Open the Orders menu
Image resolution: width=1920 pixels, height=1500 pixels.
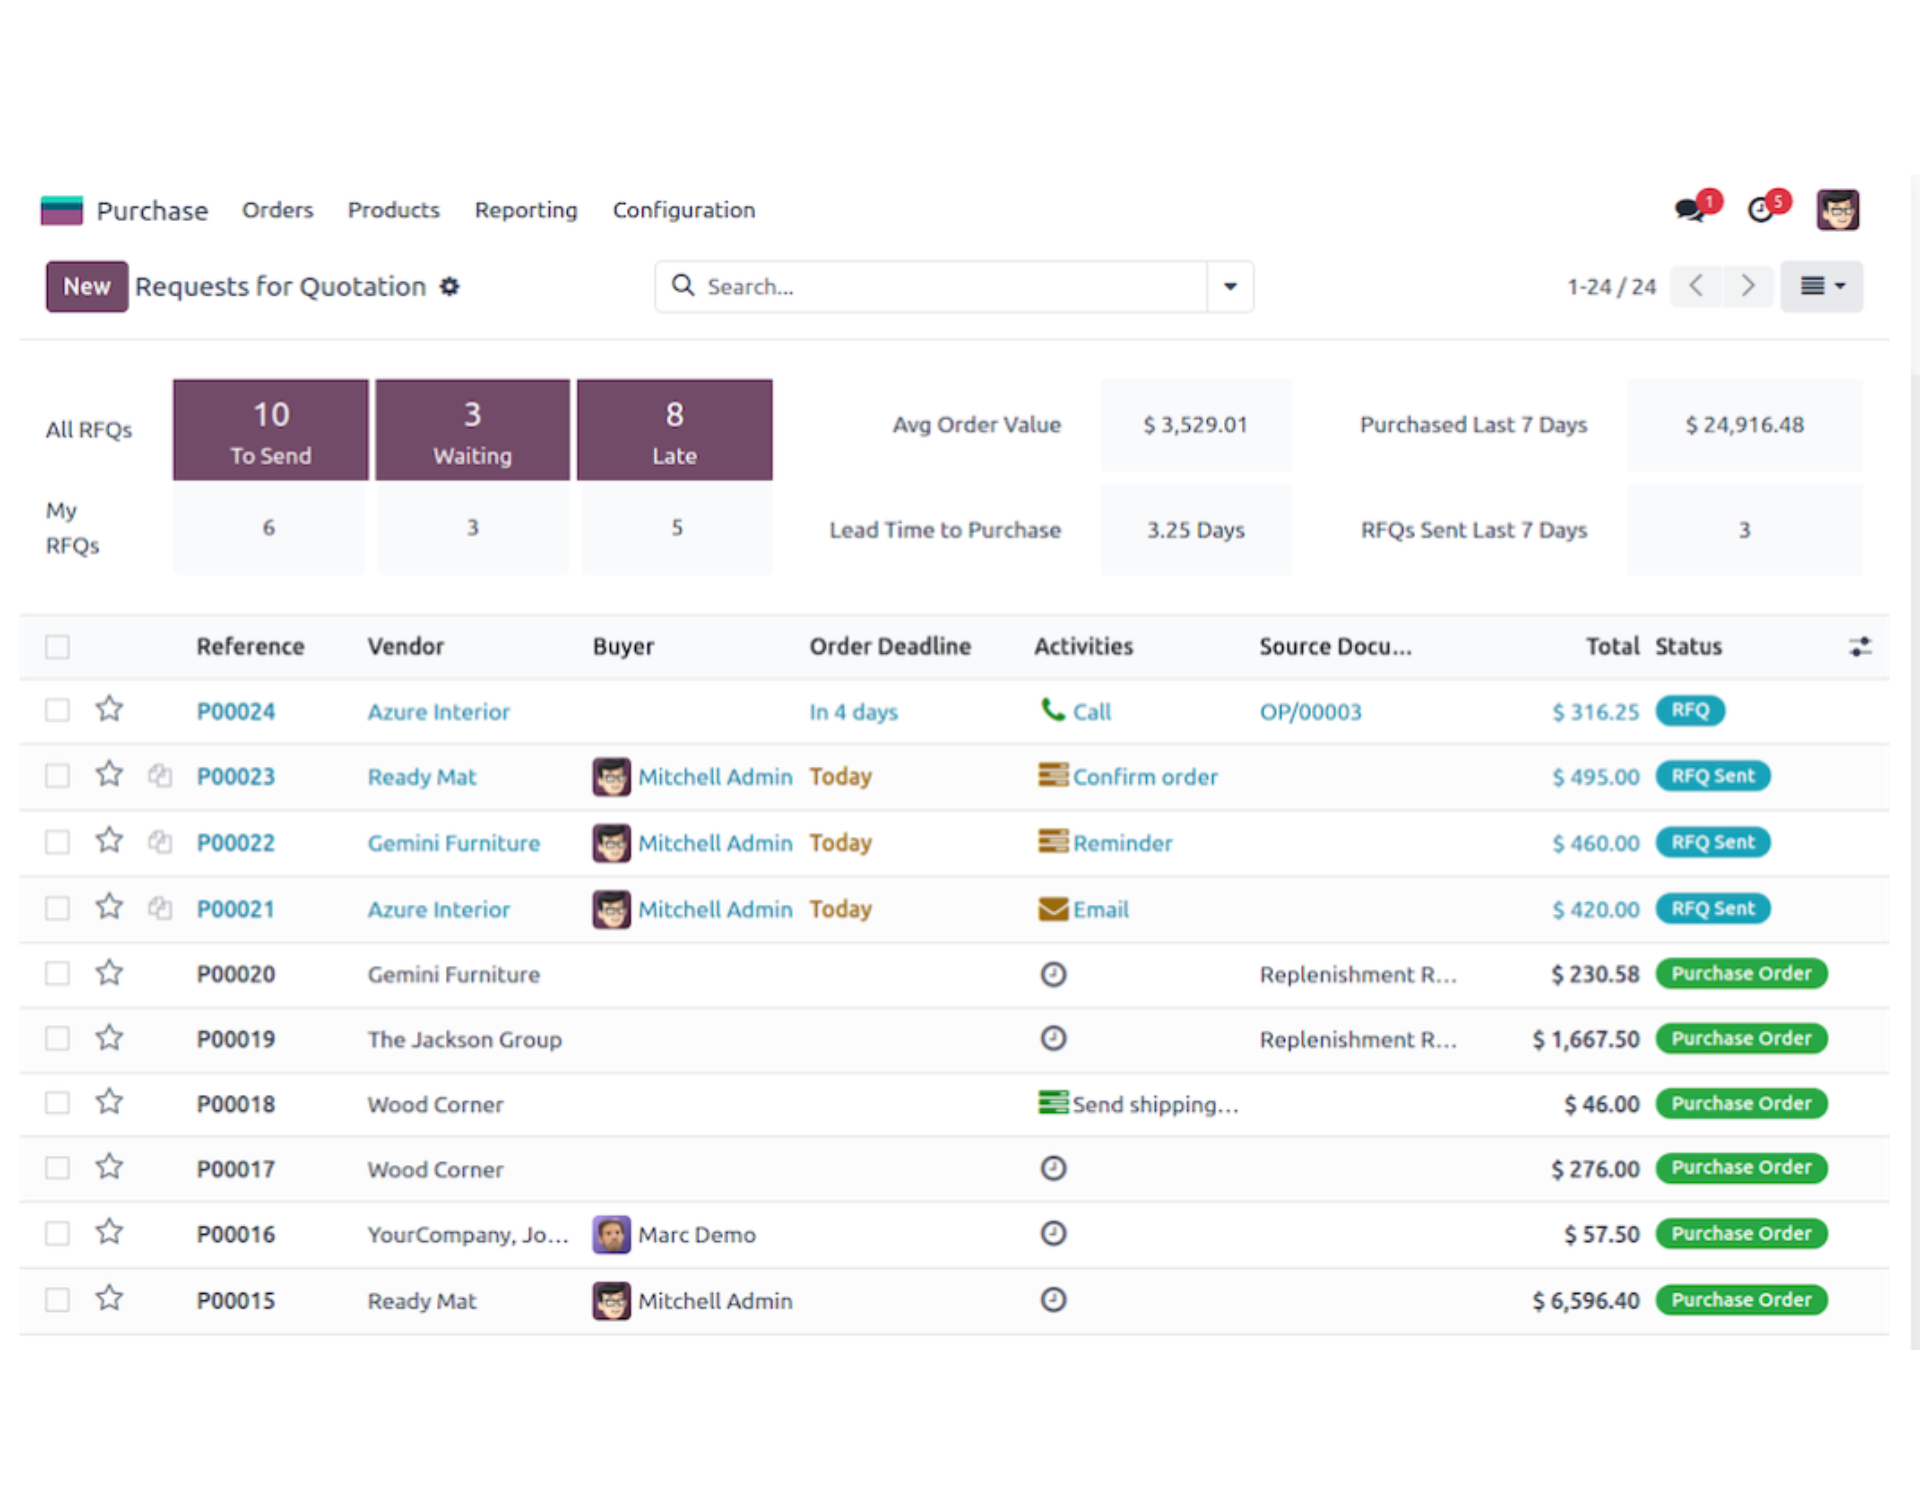pyautogui.click(x=277, y=210)
